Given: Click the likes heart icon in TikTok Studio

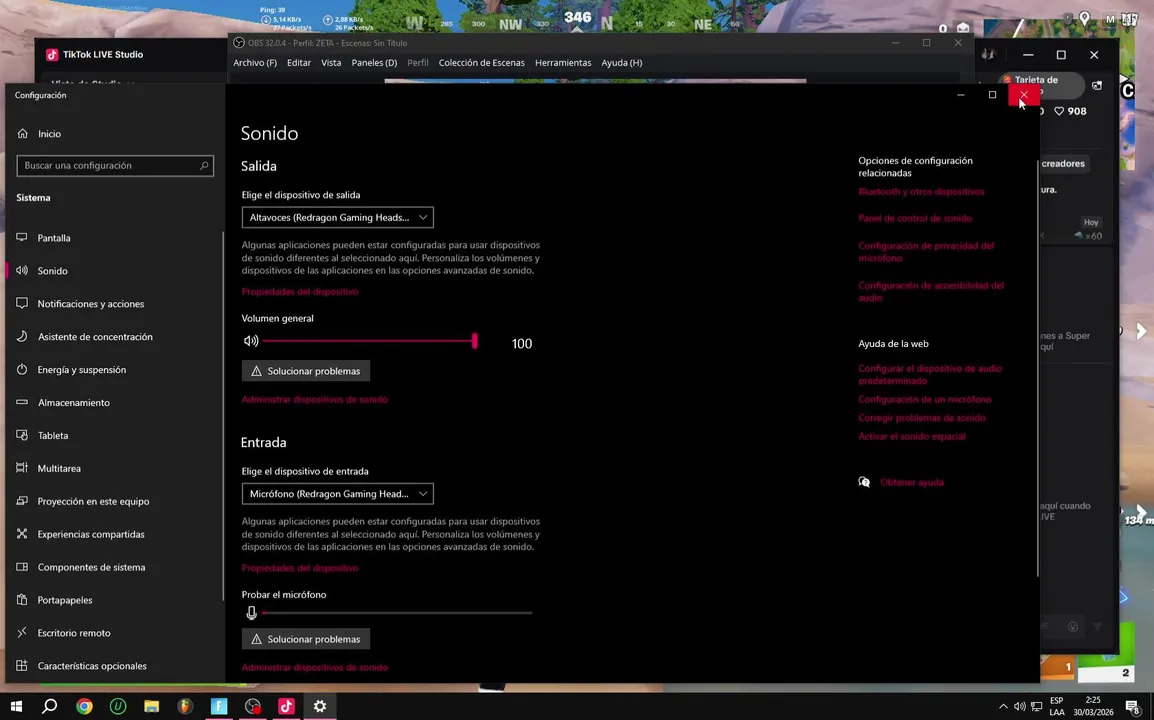Looking at the screenshot, I should coord(1059,111).
